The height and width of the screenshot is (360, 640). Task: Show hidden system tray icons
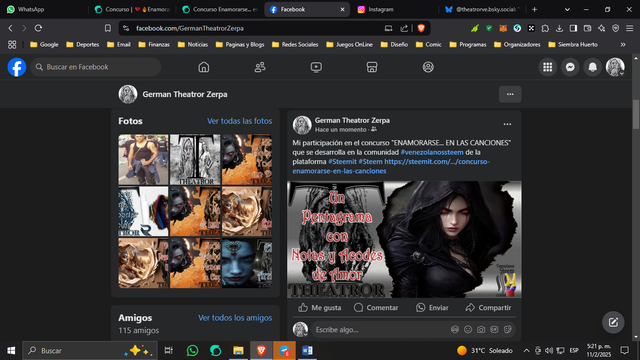(527, 351)
